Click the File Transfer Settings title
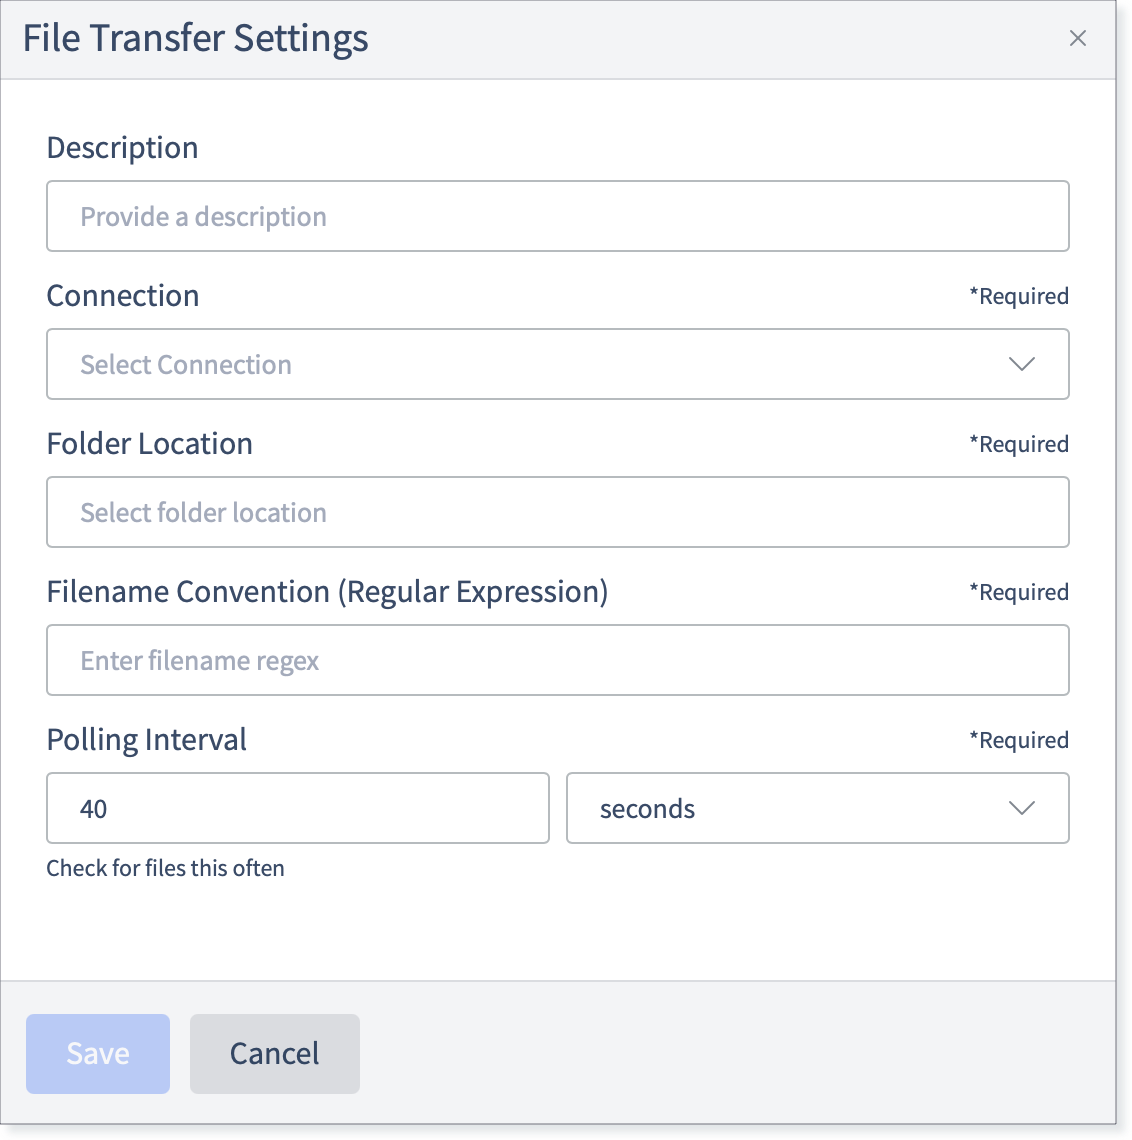Screen dimensions: 1132x1140 (x=196, y=39)
